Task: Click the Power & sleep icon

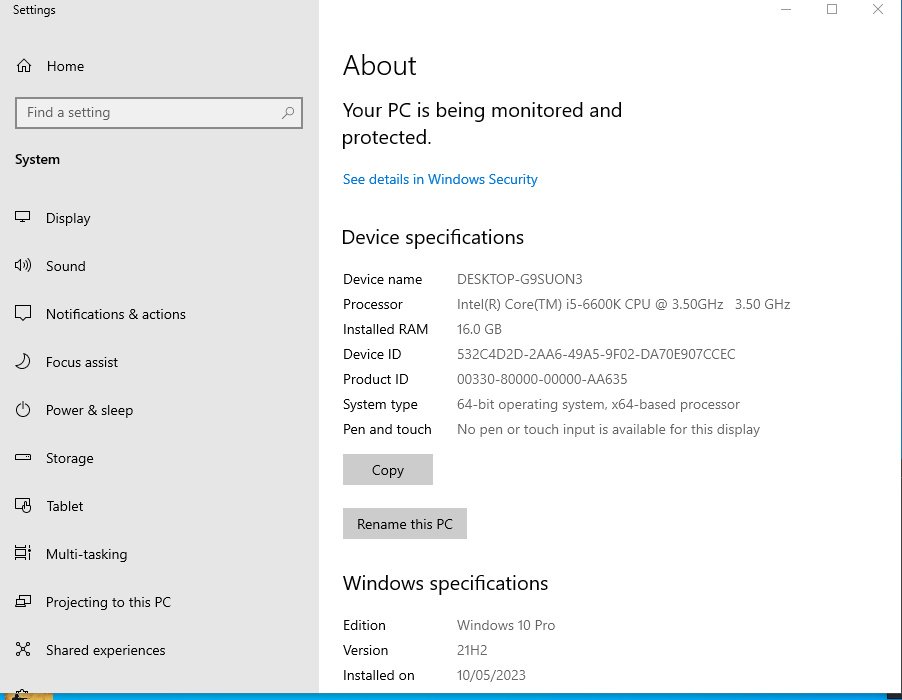Action: [x=22, y=410]
